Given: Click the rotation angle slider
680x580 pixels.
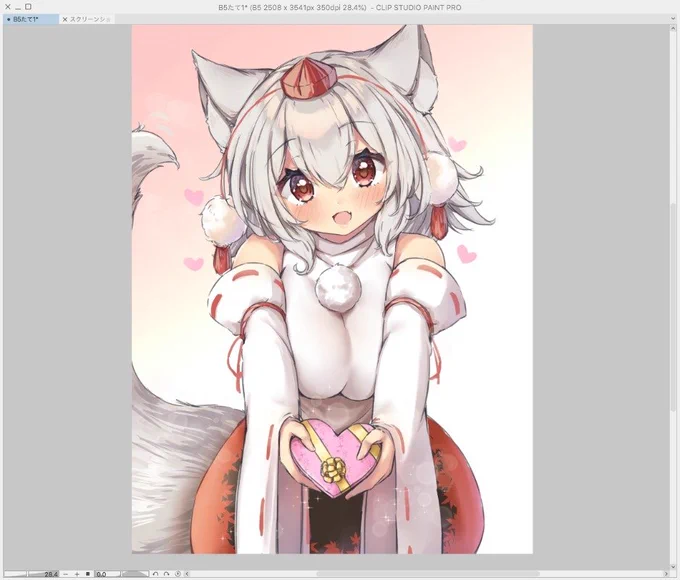Looking at the screenshot, I should click(135, 574).
